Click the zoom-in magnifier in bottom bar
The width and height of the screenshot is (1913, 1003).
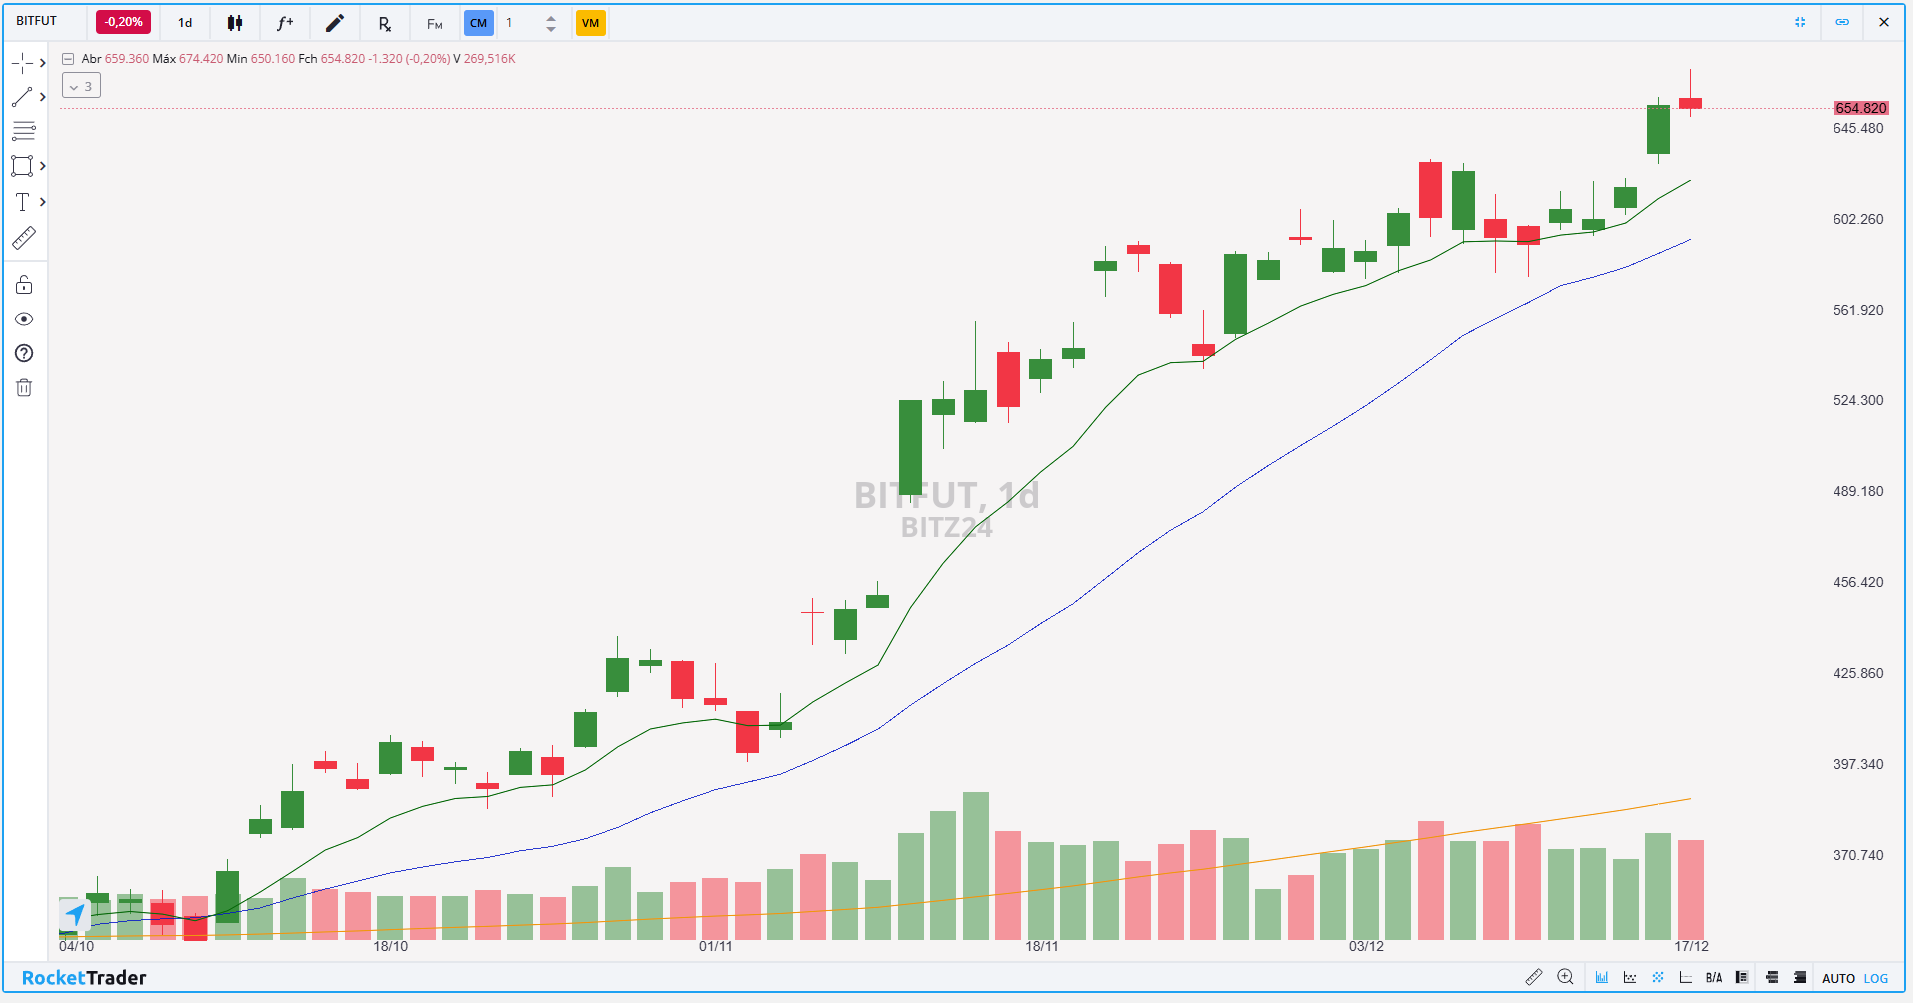(x=1565, y=977)
